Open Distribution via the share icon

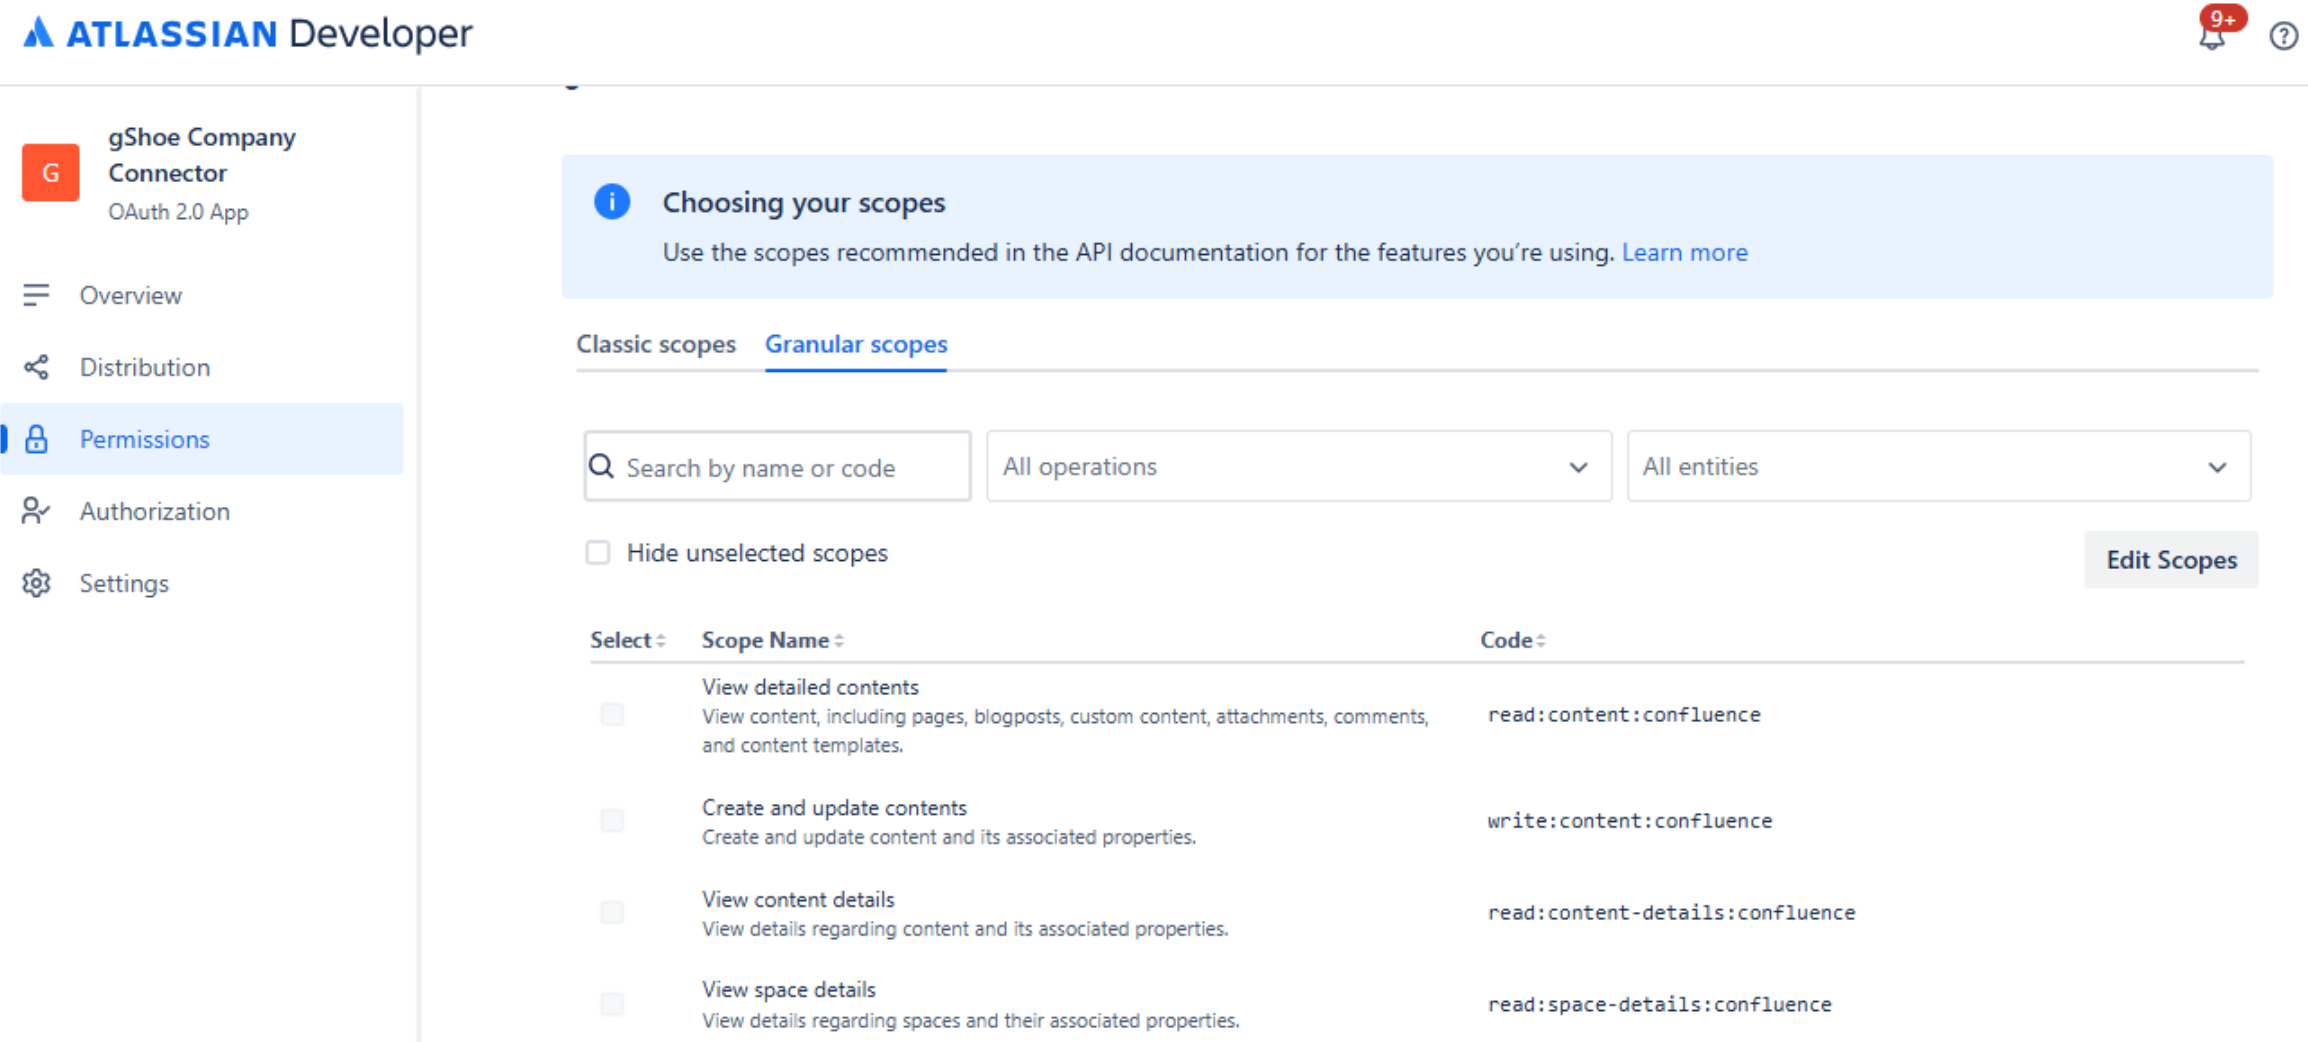(x=36, y=367)
